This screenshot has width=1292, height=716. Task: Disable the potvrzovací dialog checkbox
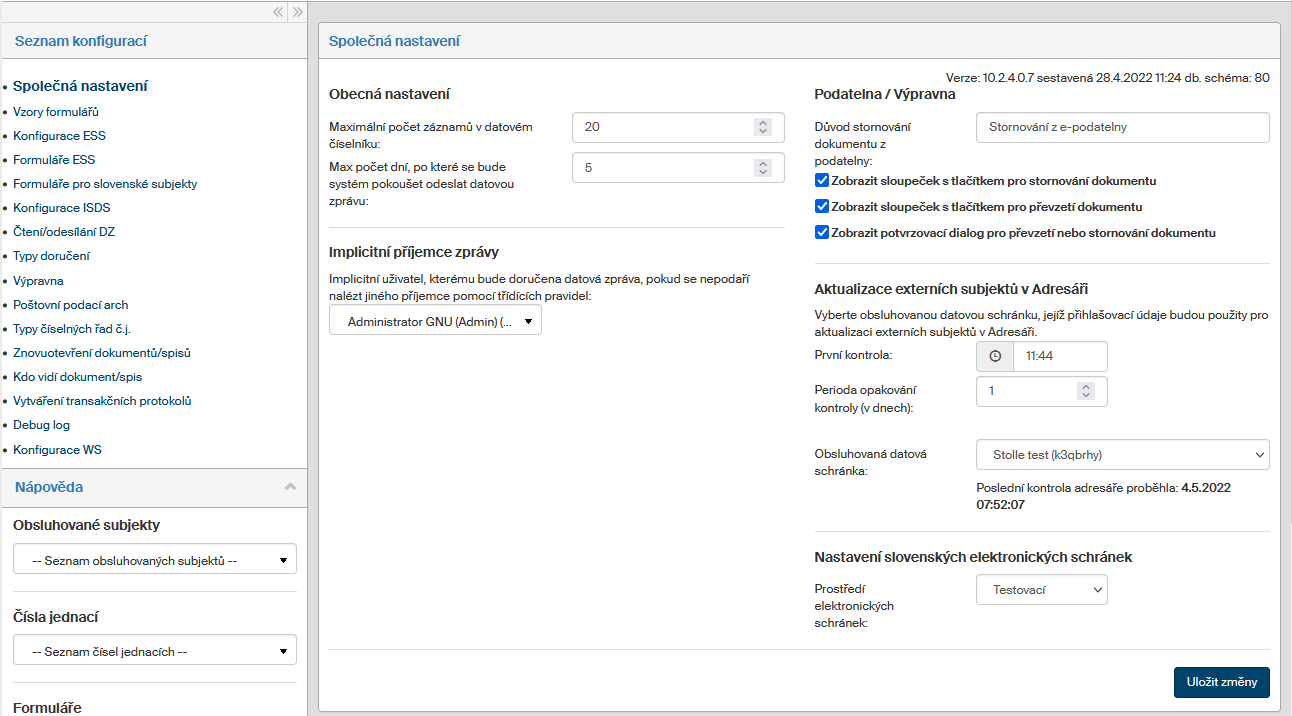(822, 233)
